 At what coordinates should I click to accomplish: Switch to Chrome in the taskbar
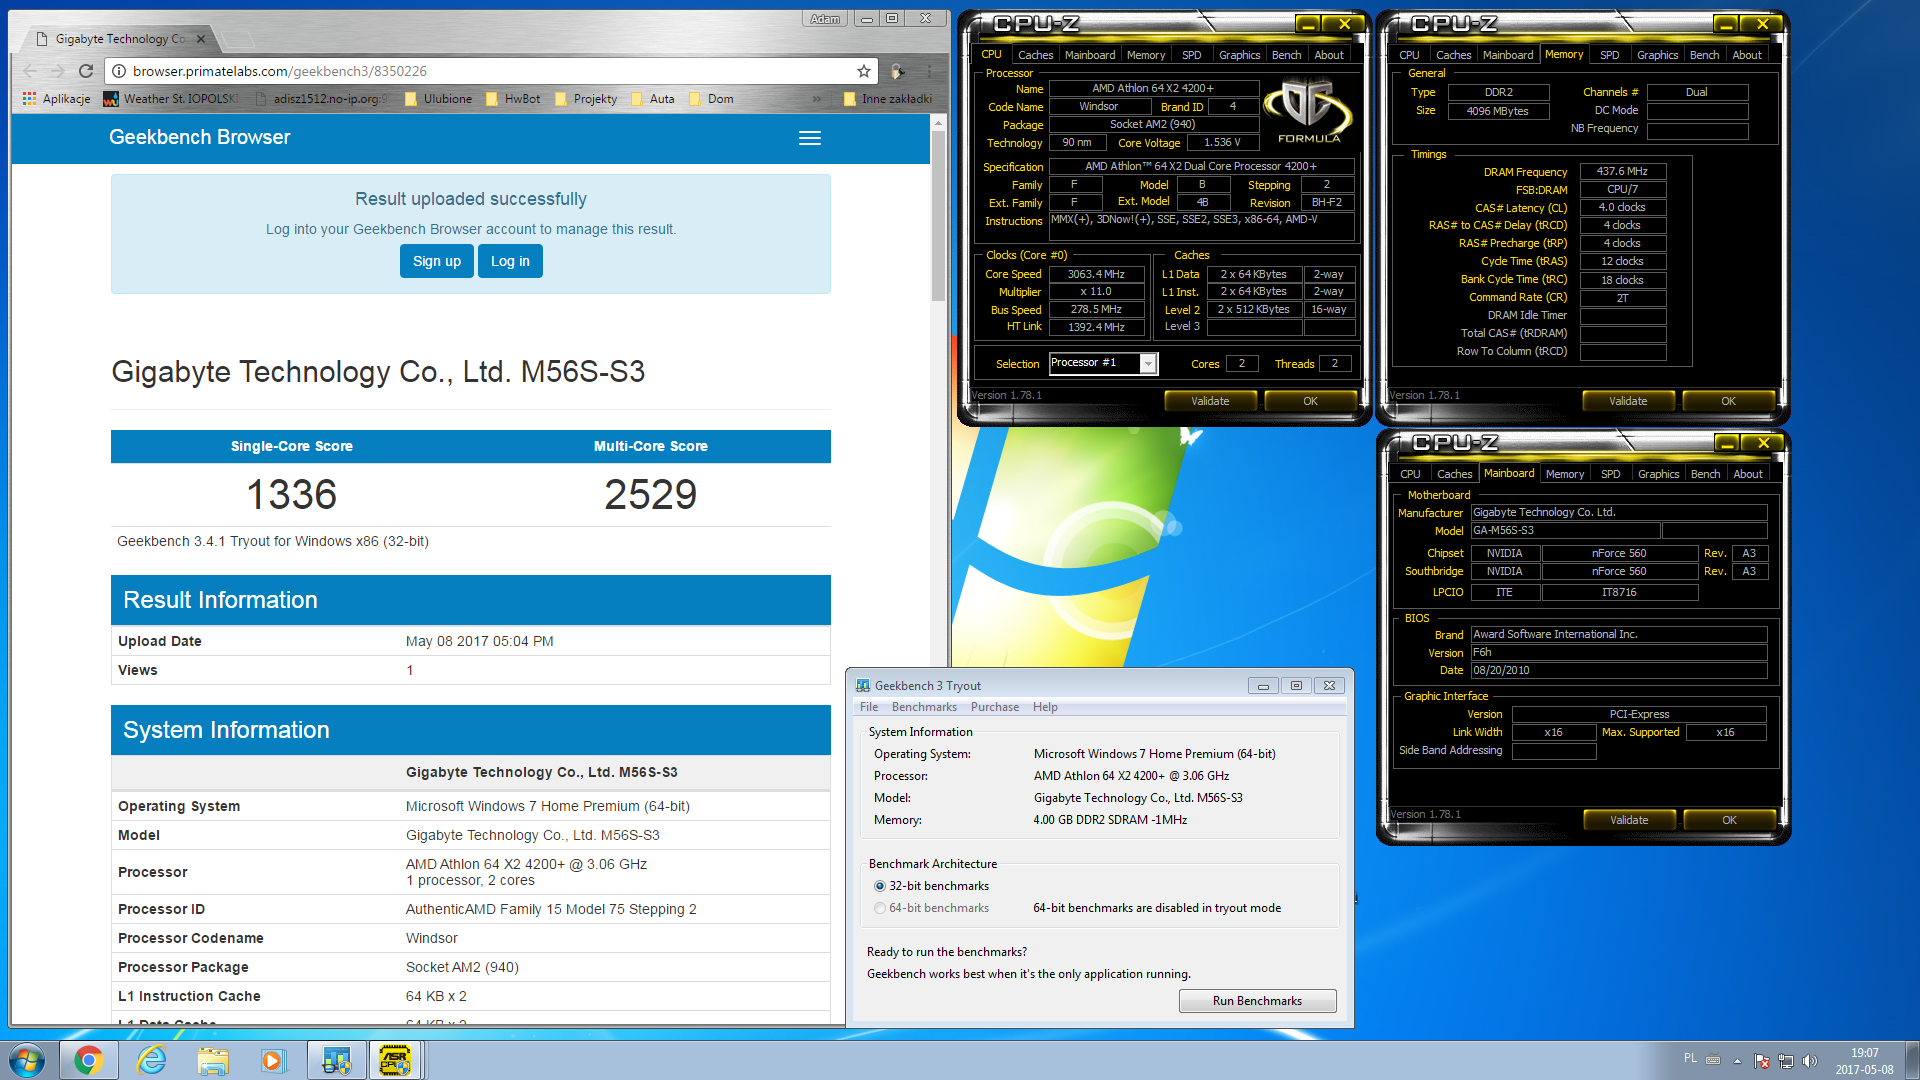[x=88, y=1060]
